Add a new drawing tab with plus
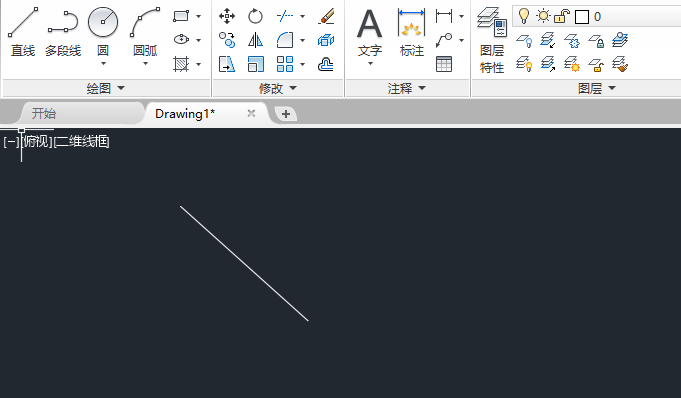Viewport: 681px width, 398px height. coord(286,114)
